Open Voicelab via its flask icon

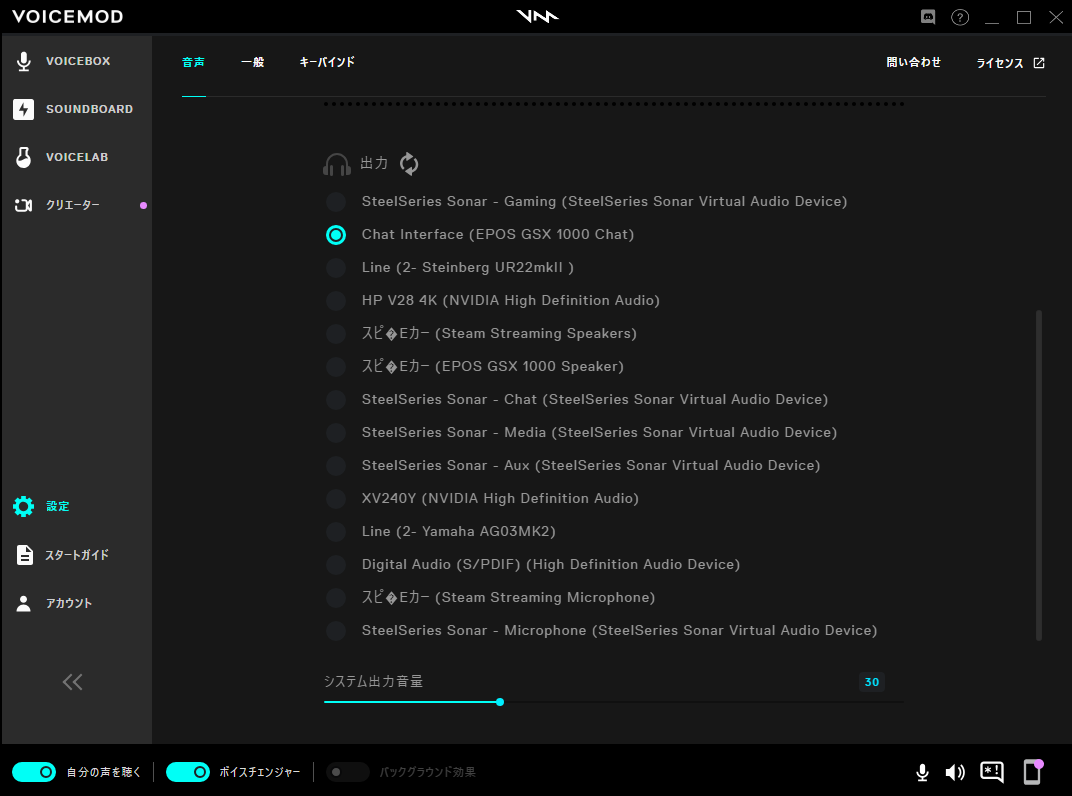(24, 157)
